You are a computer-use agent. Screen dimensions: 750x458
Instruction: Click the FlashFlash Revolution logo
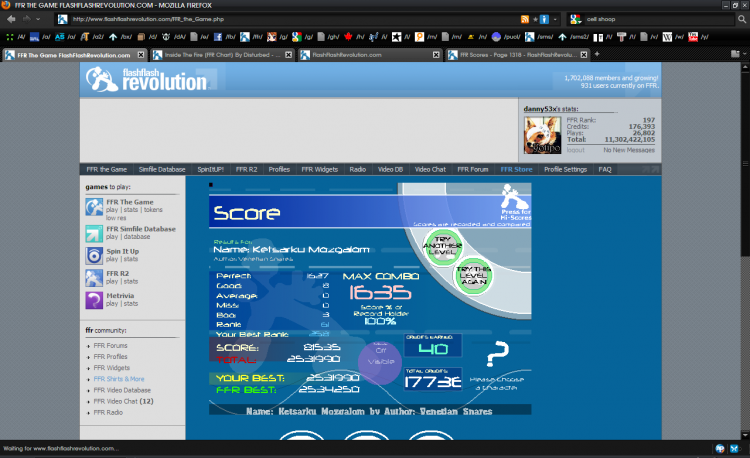point(147,79)
